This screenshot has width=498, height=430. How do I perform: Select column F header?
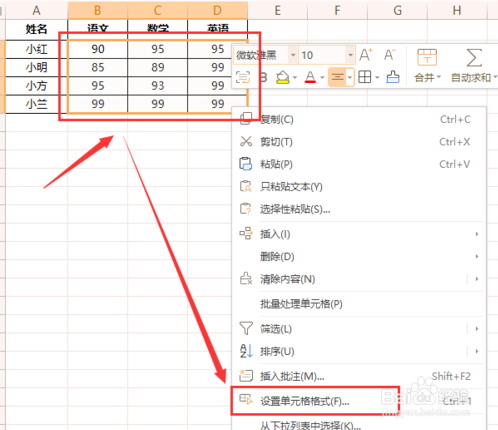click(337, 10)
